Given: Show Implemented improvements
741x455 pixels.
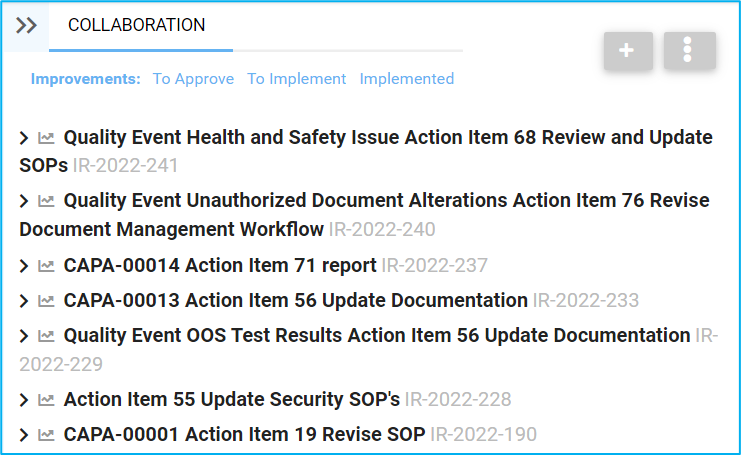Looking at the screenshot, I should [x=407, y=79].
